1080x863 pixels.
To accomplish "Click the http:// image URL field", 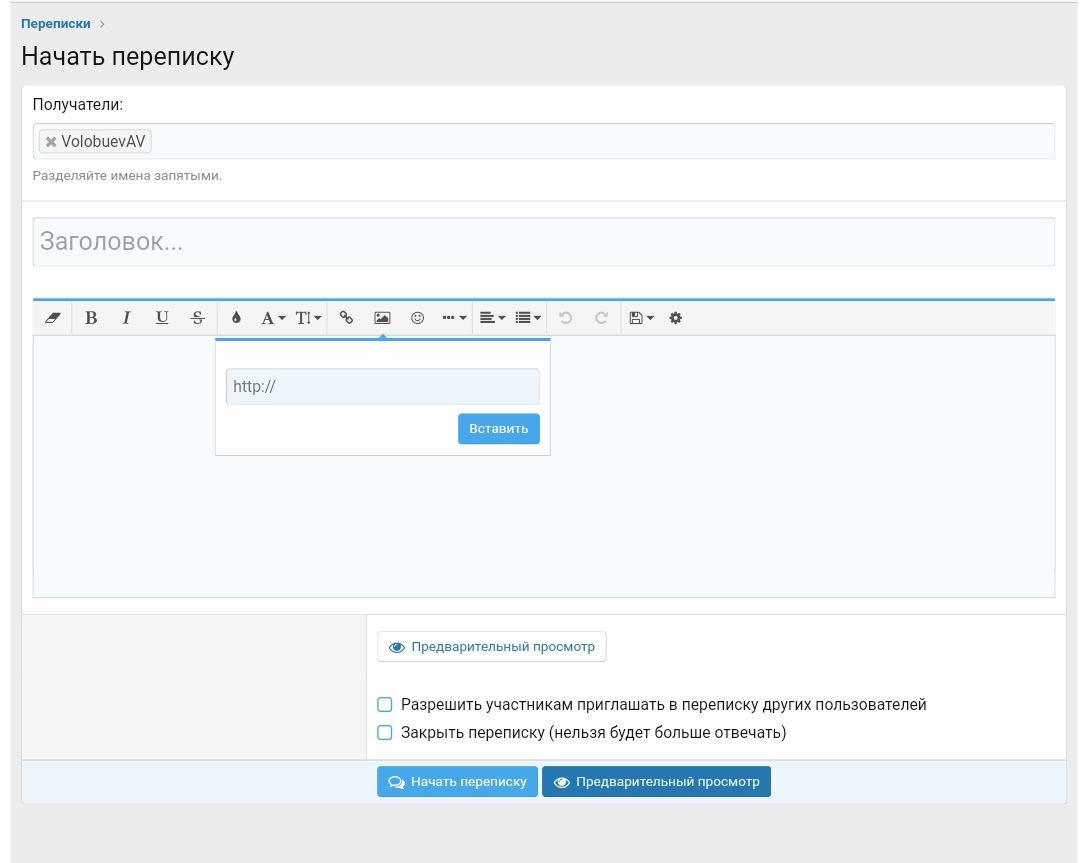I will click(382, 386).
